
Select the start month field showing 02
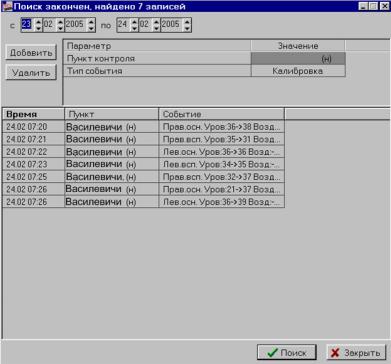49,24
